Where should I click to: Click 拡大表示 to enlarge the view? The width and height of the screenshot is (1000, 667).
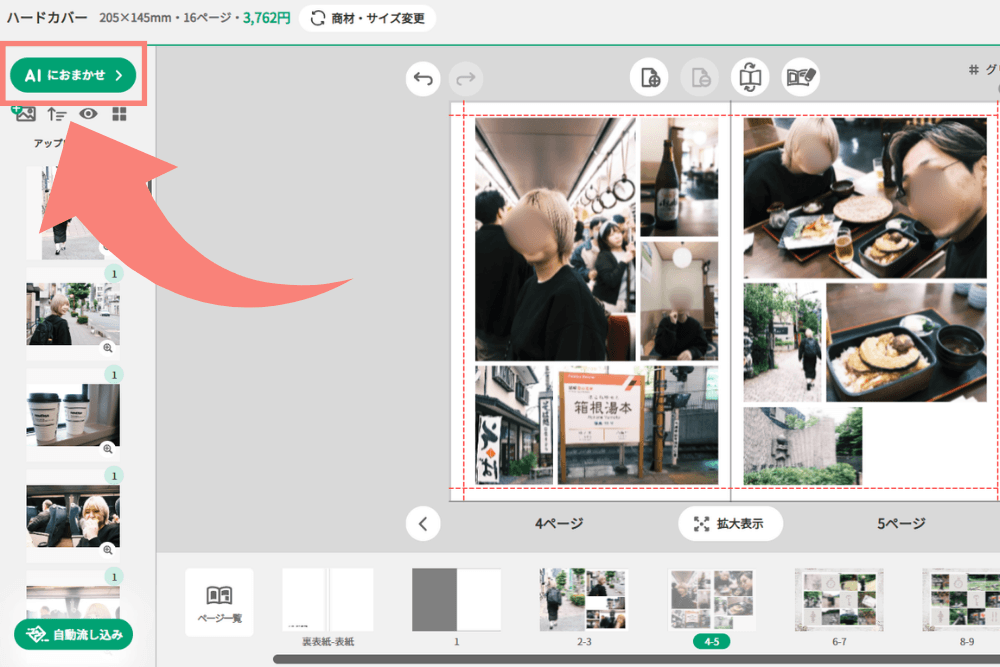730,524
